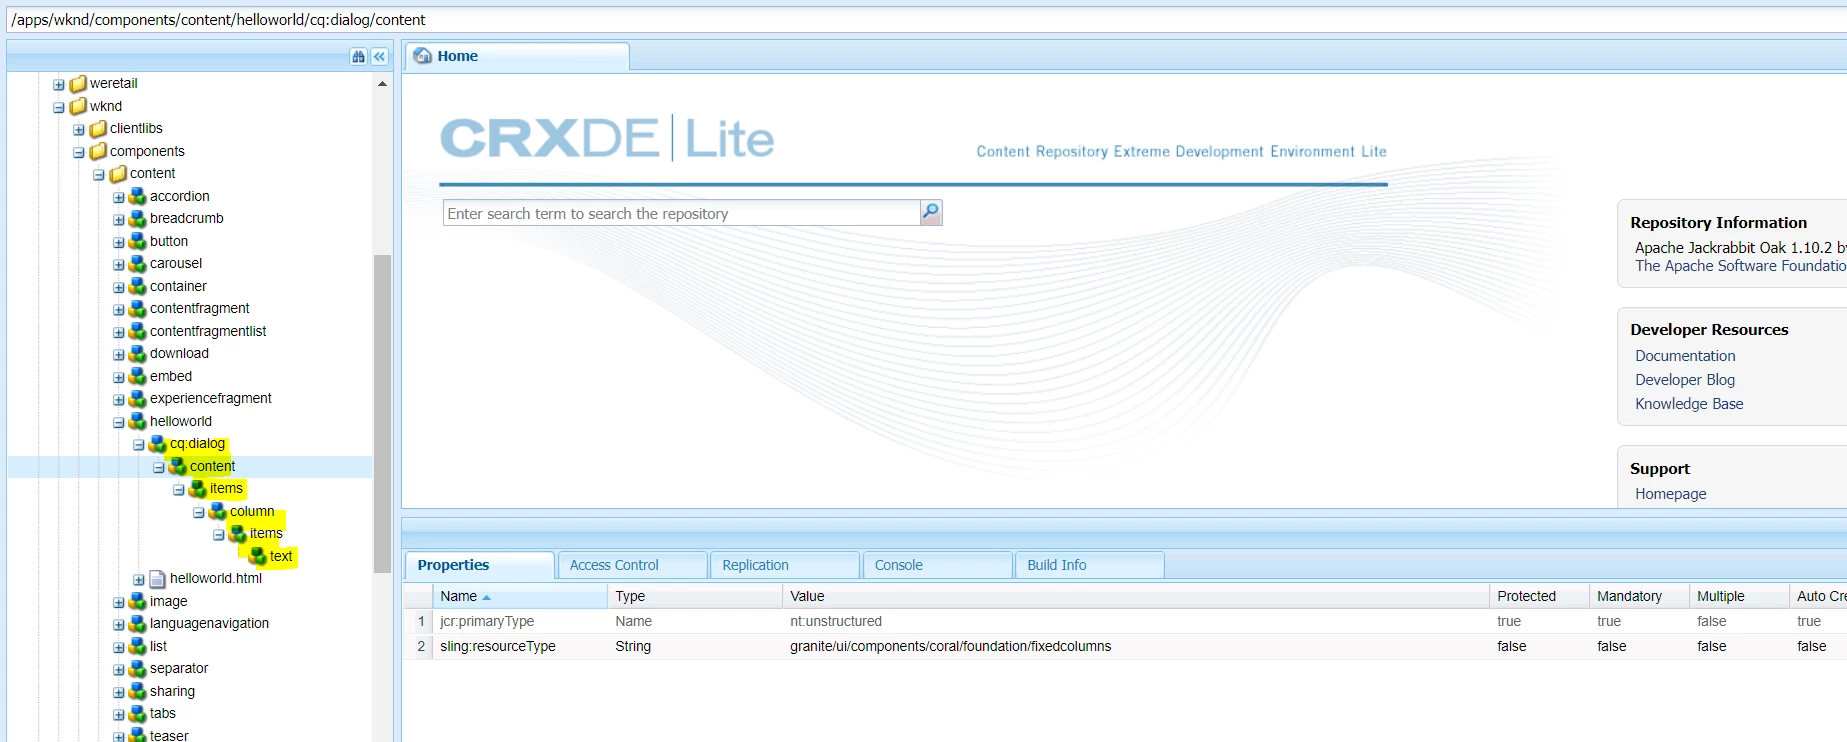The image size is (1847, 742).
Task: Expand the weretail folder
Action: (59, 85)
